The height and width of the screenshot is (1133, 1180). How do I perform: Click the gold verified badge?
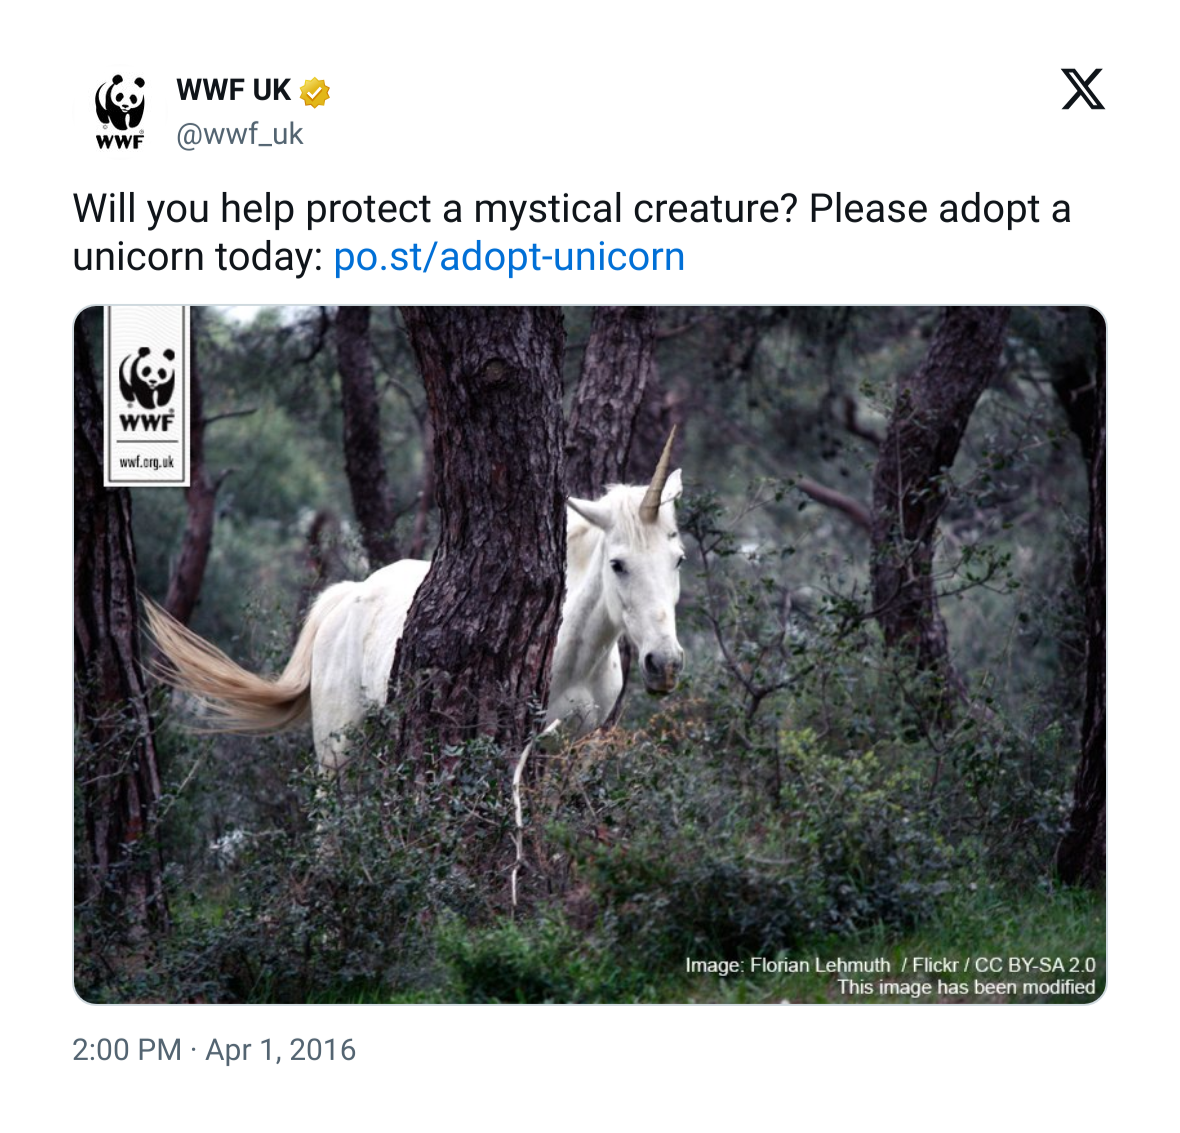[315, 92]
